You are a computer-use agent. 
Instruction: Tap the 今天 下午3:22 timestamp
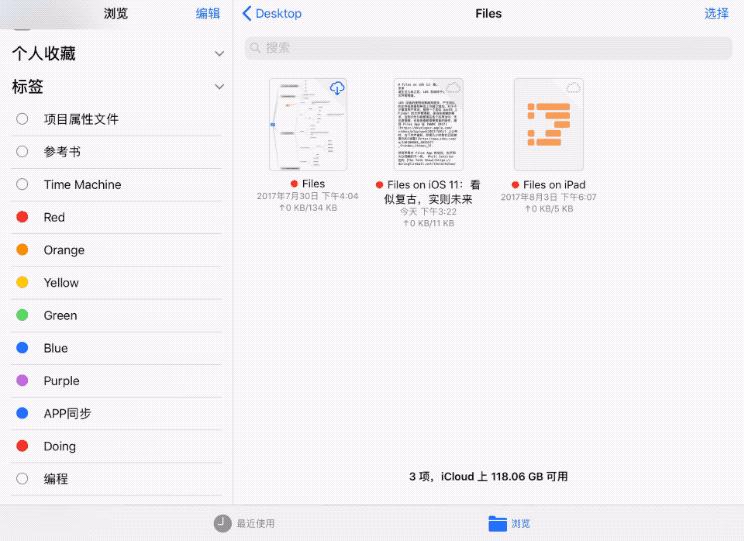[x=428, y=212]
